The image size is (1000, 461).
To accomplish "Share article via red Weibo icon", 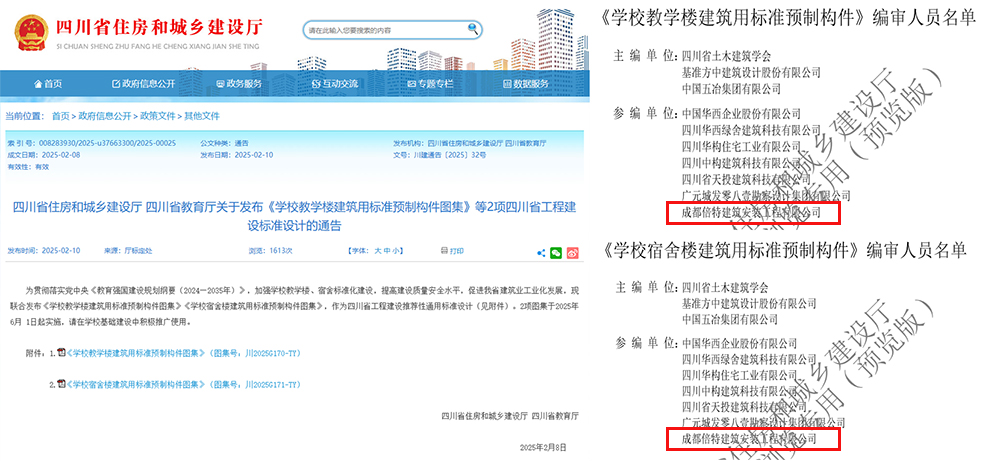I will coord(573,252).
